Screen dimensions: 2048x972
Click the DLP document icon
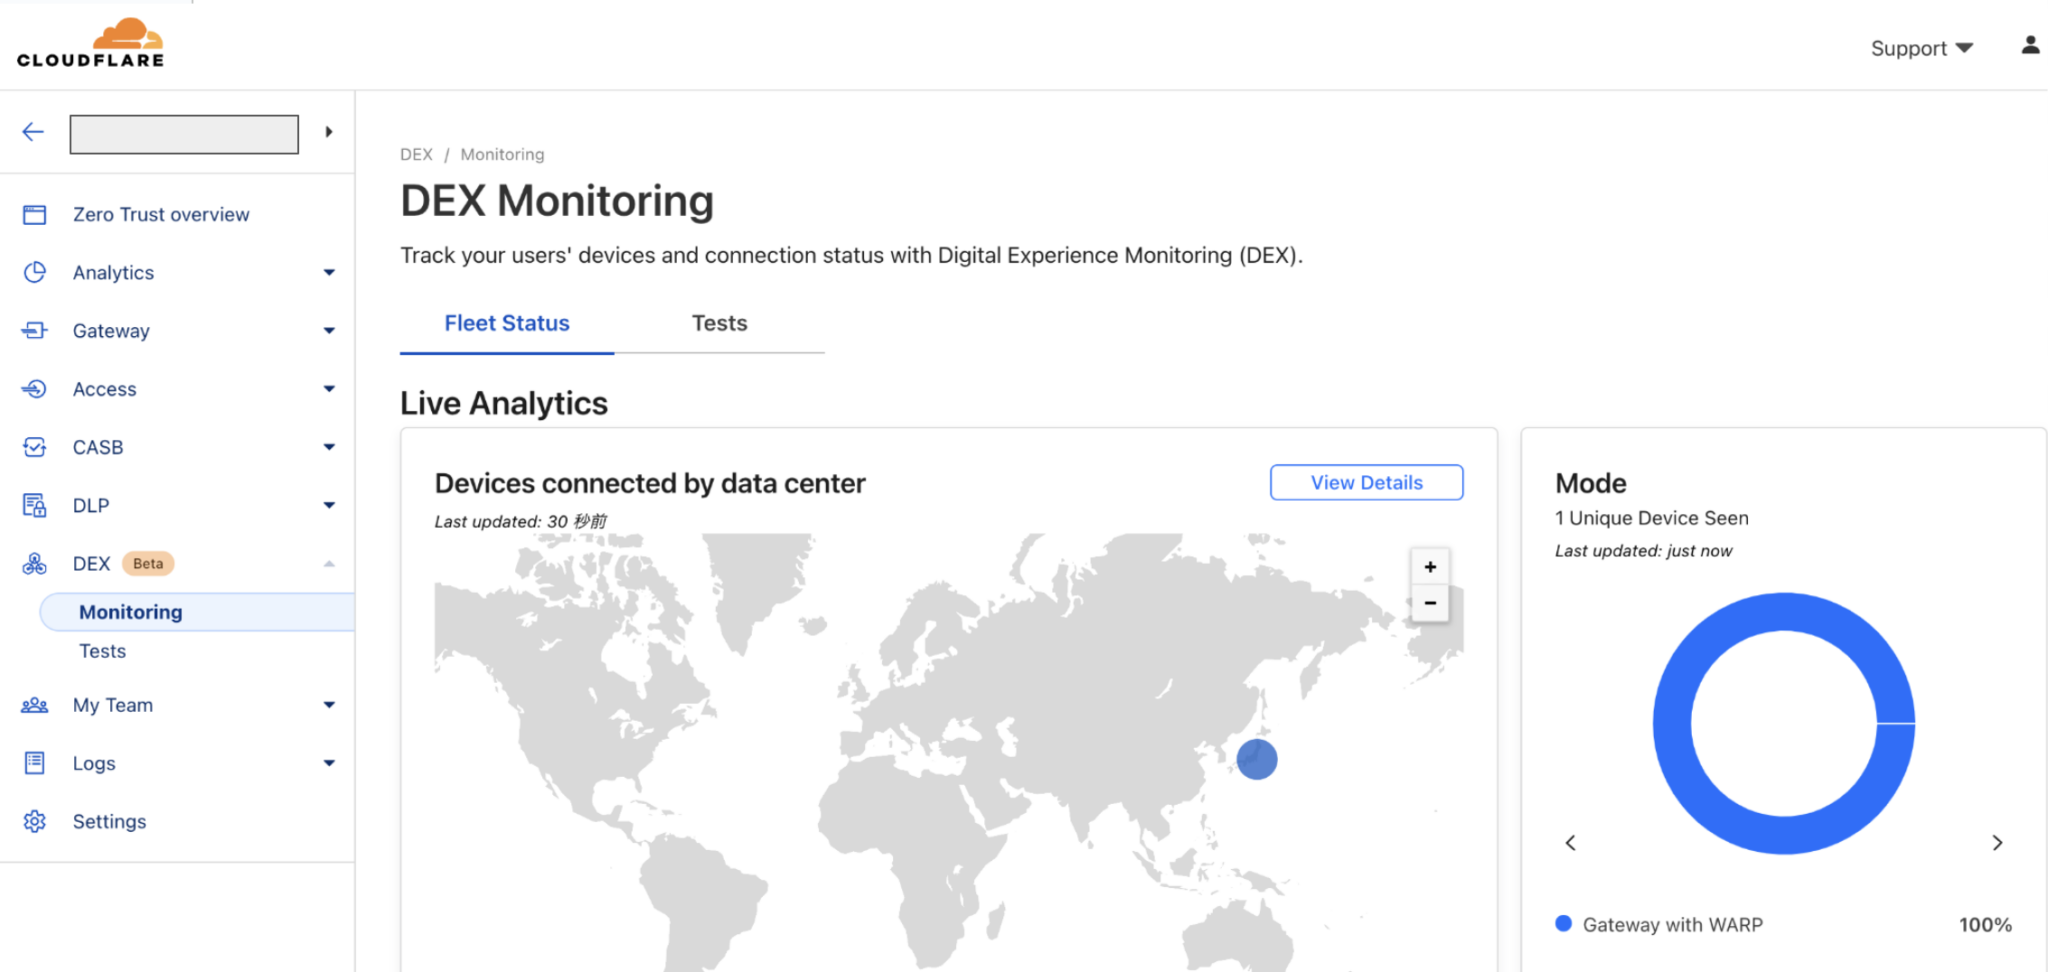35,505
